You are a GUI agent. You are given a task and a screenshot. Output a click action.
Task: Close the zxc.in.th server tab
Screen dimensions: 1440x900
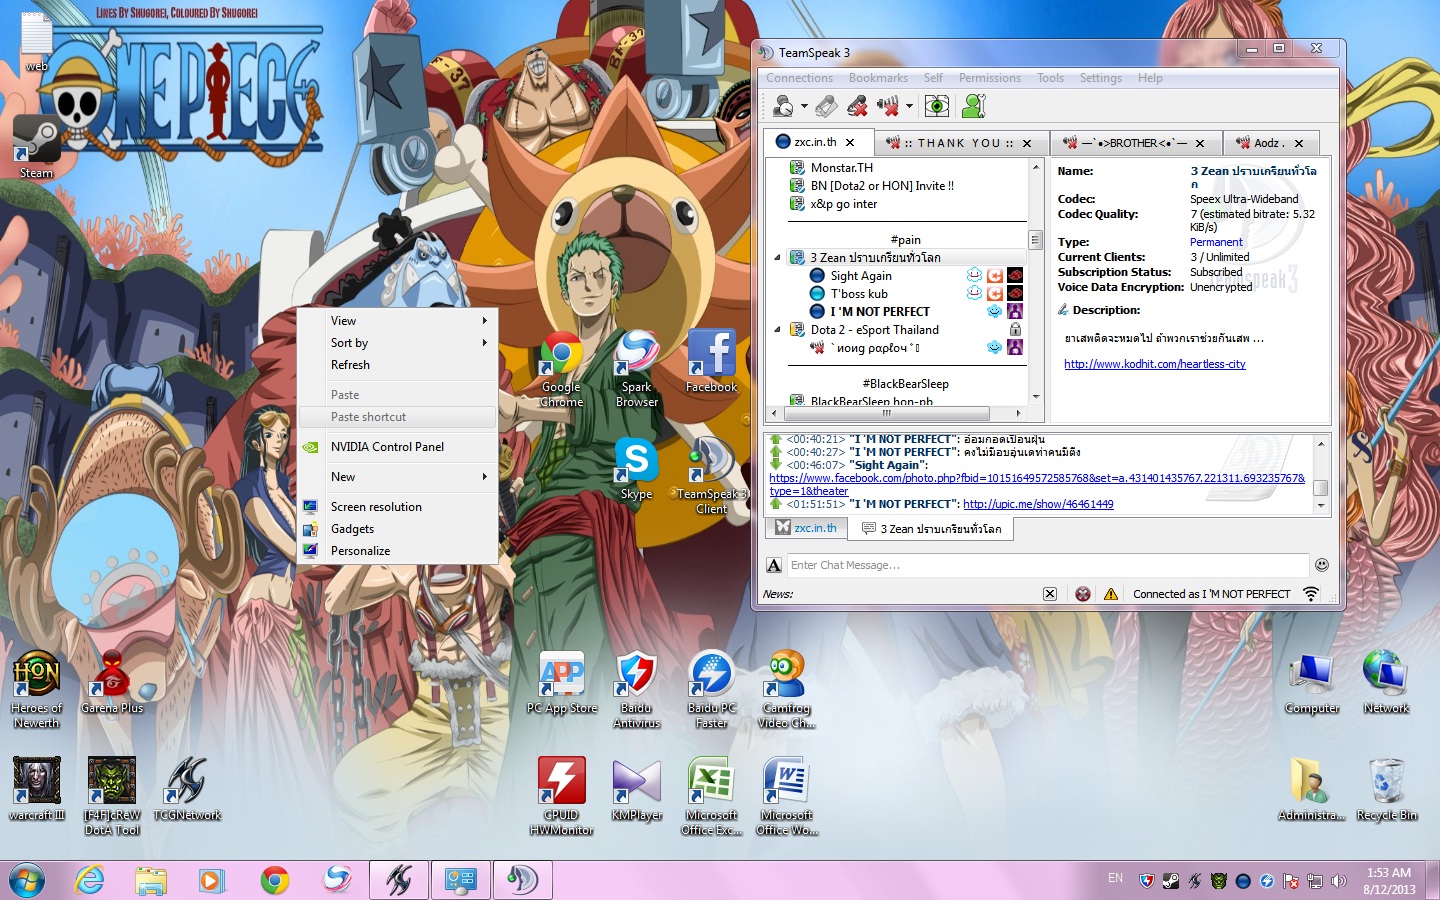pyautogui.click(x=850, y=143)
